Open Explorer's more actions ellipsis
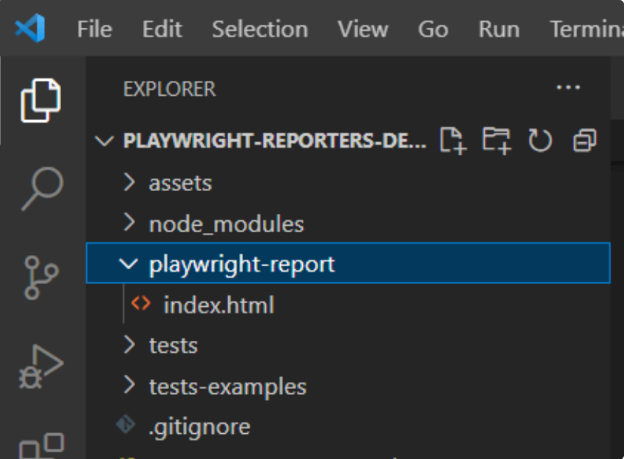The image size is (624, 459). [568, 89]
